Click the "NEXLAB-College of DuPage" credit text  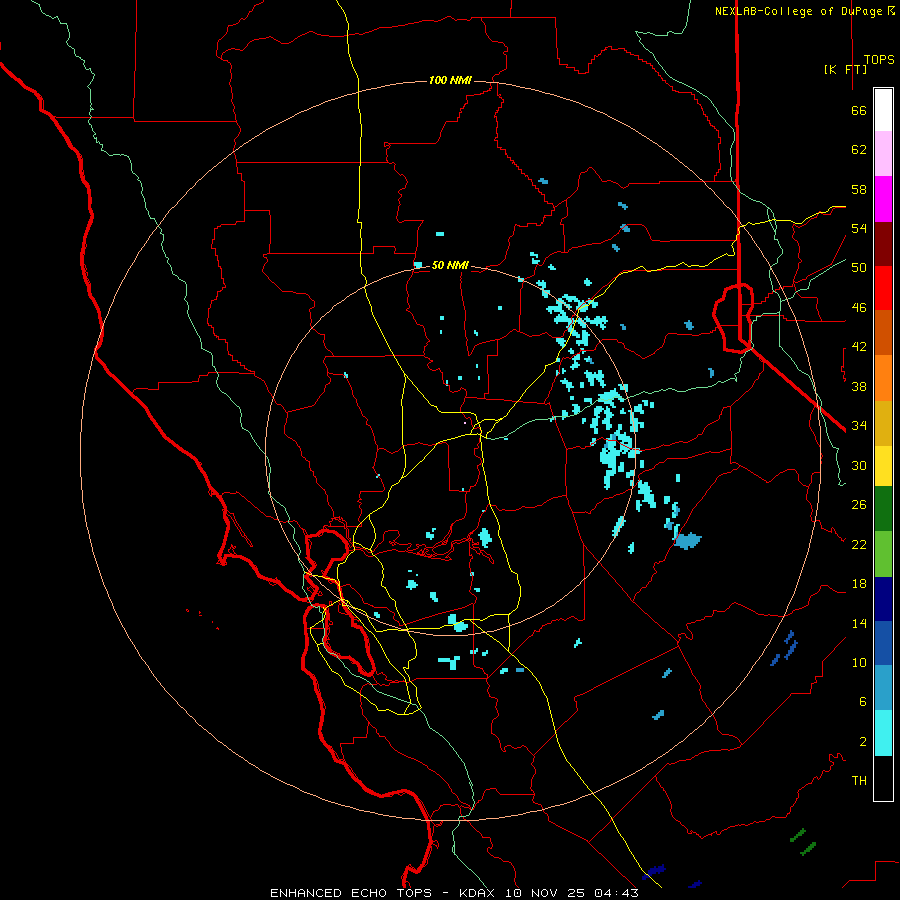coord(800,11)
